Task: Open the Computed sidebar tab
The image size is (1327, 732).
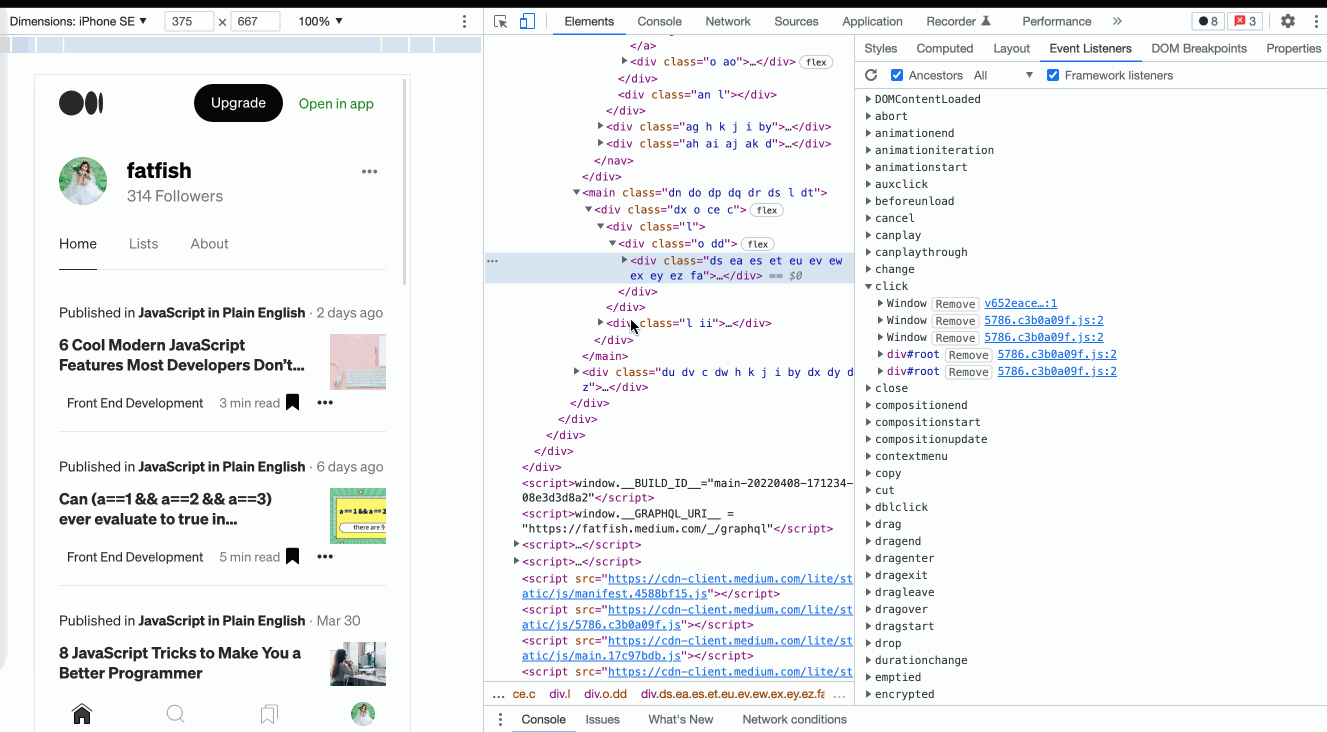Action: click(945, 48)
